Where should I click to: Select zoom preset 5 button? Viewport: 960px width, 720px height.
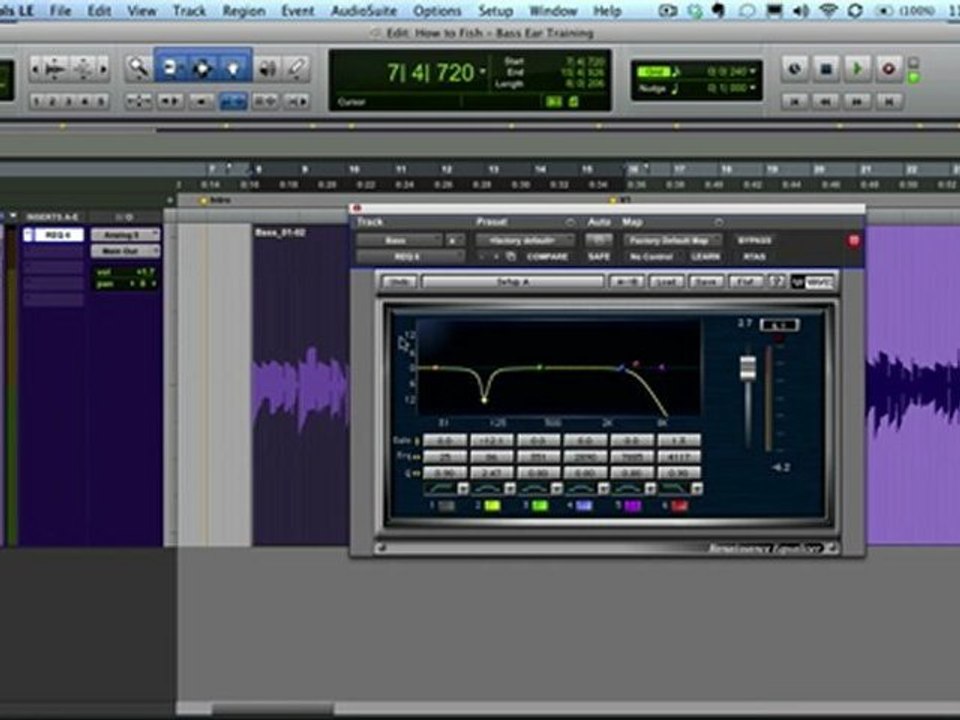coord(101,101)
